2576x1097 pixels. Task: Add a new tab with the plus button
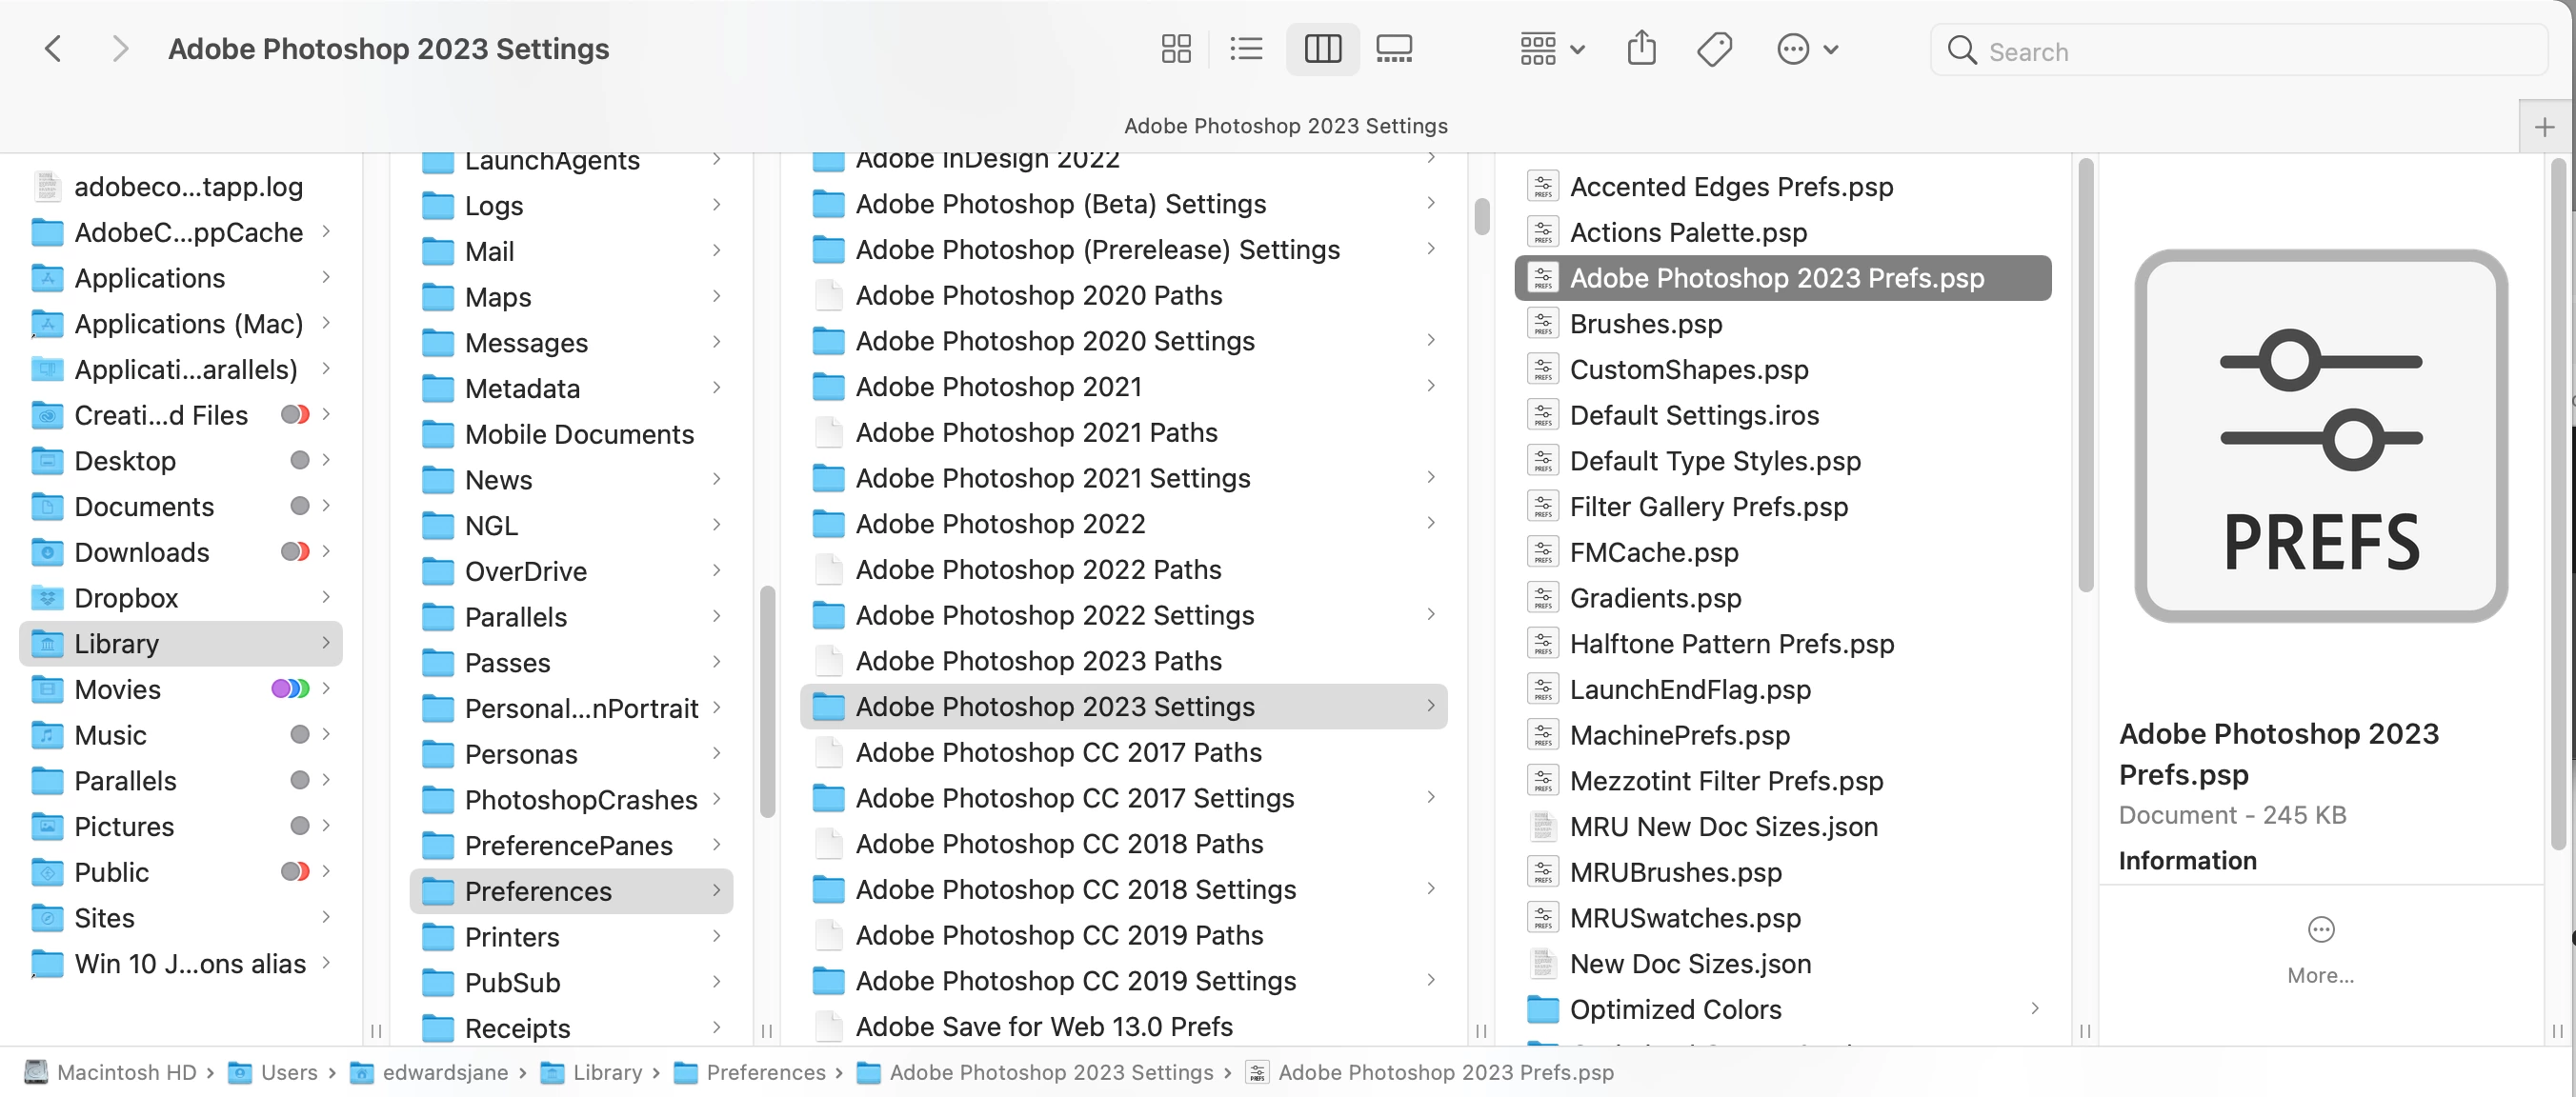[x=2544, y=127]
